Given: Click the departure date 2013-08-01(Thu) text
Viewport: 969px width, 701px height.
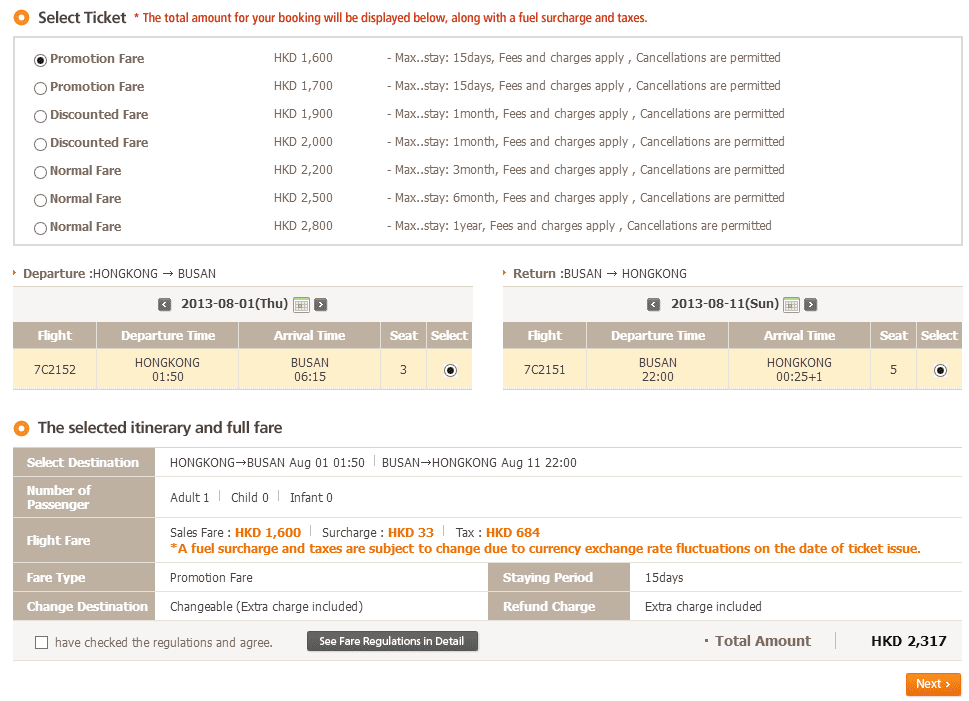Looking at the screenshot, I should 234,304.
